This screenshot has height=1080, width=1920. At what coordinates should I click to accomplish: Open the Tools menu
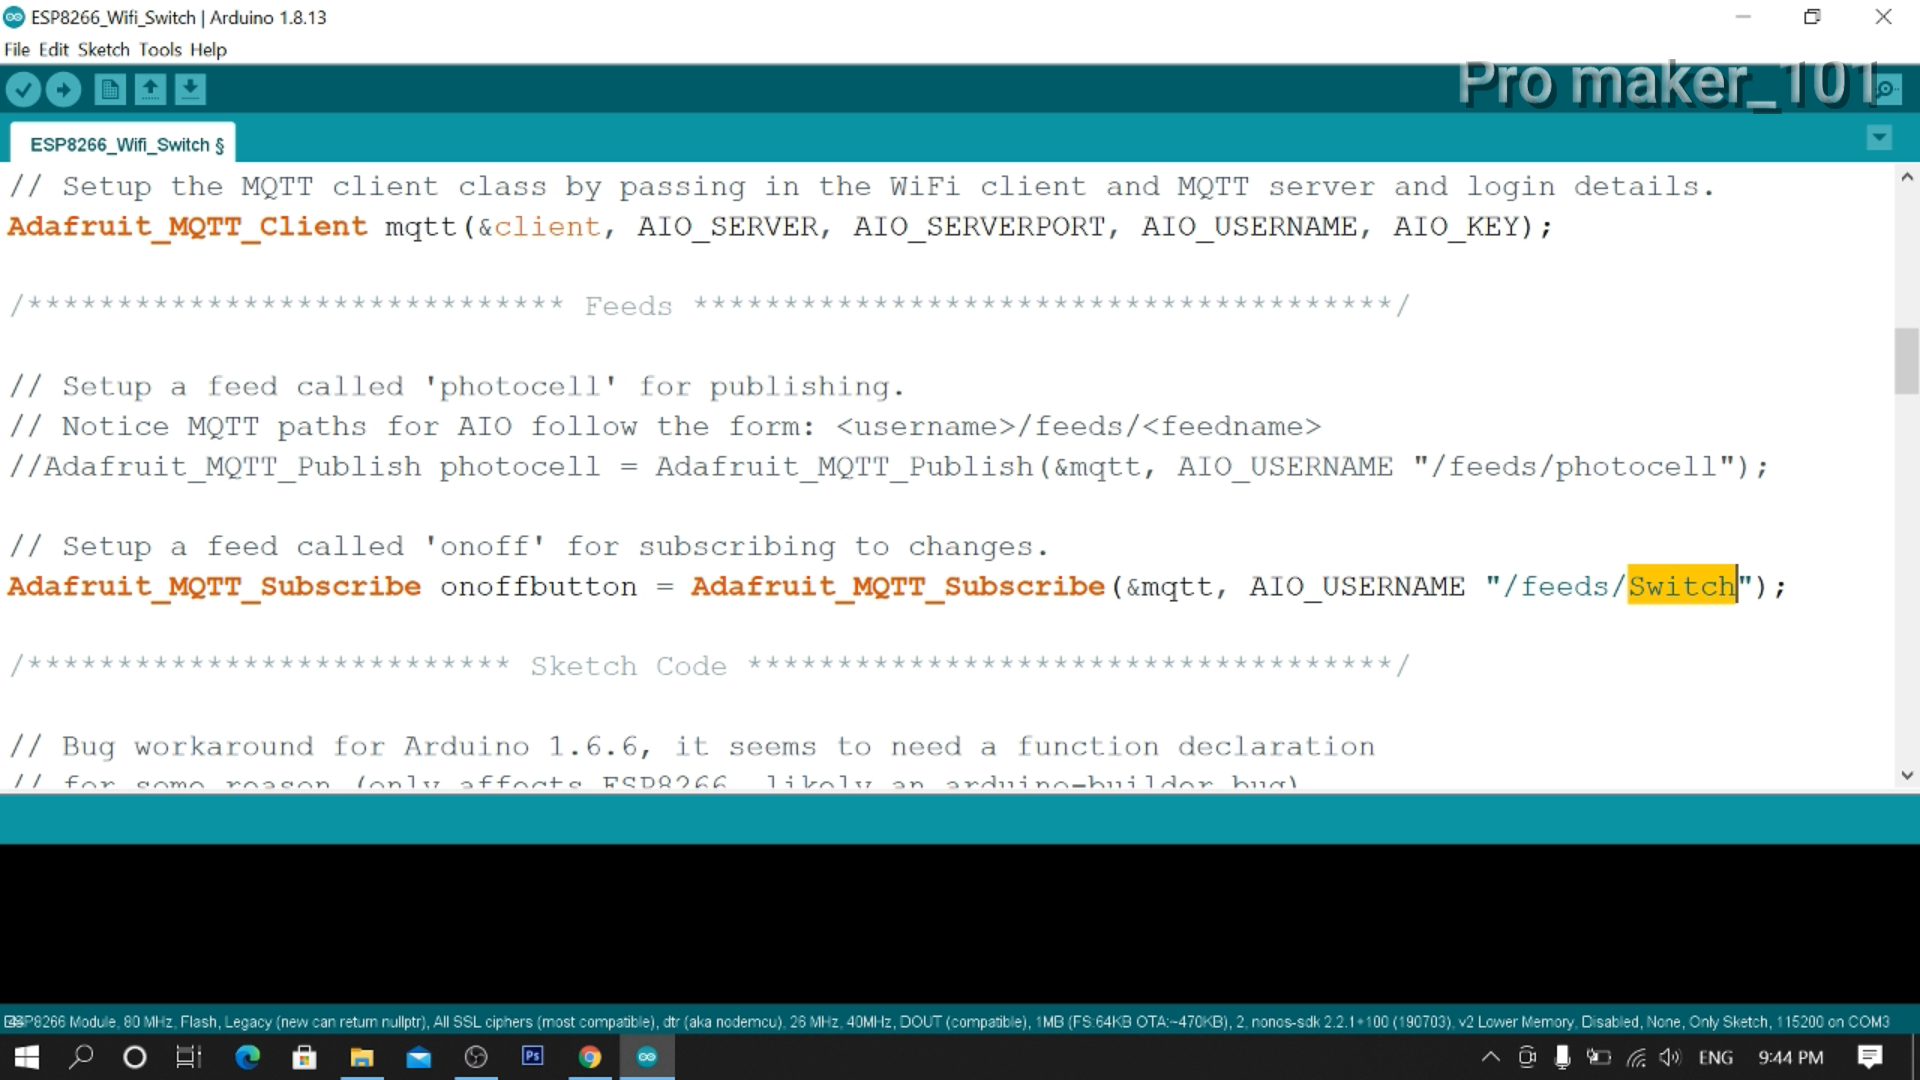coord(161,49)
